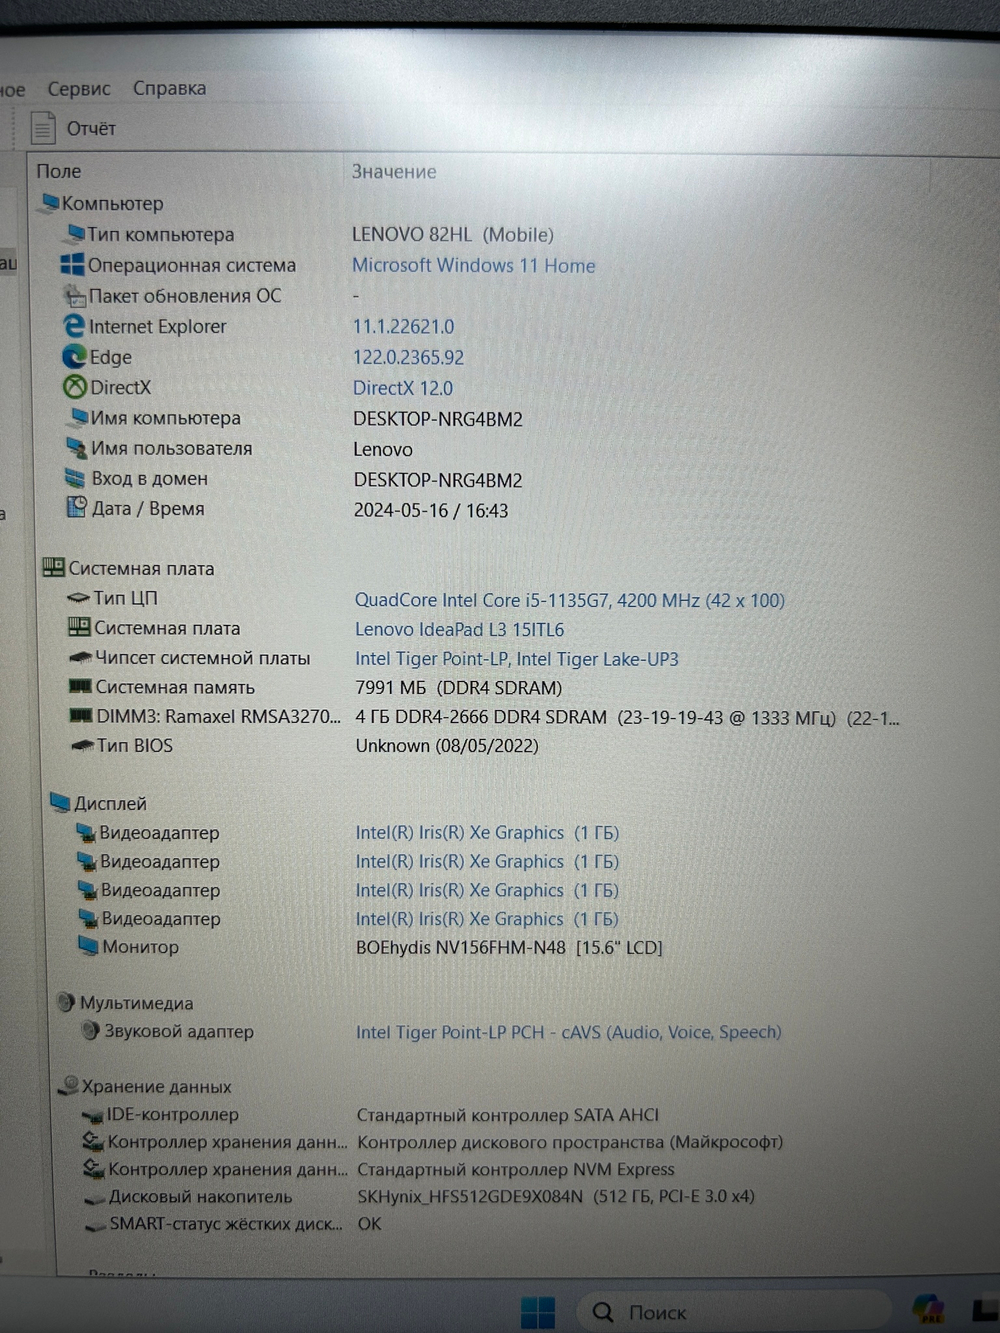Select the Edge browser icon
This screenshot has height=1333, width=1000.
[x=74, y=357]
